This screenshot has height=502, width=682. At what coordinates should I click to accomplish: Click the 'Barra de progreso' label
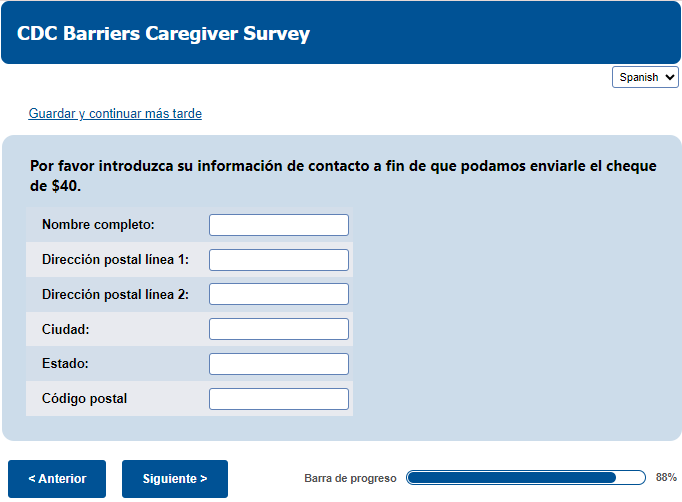350,479
